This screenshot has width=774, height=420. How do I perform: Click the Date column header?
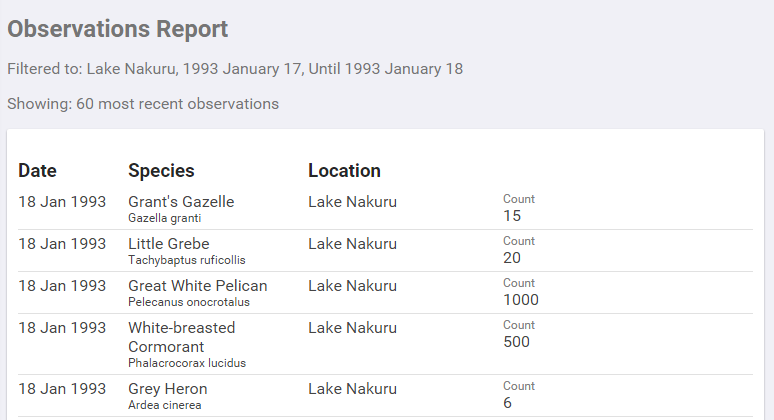[x=37, y=171]
